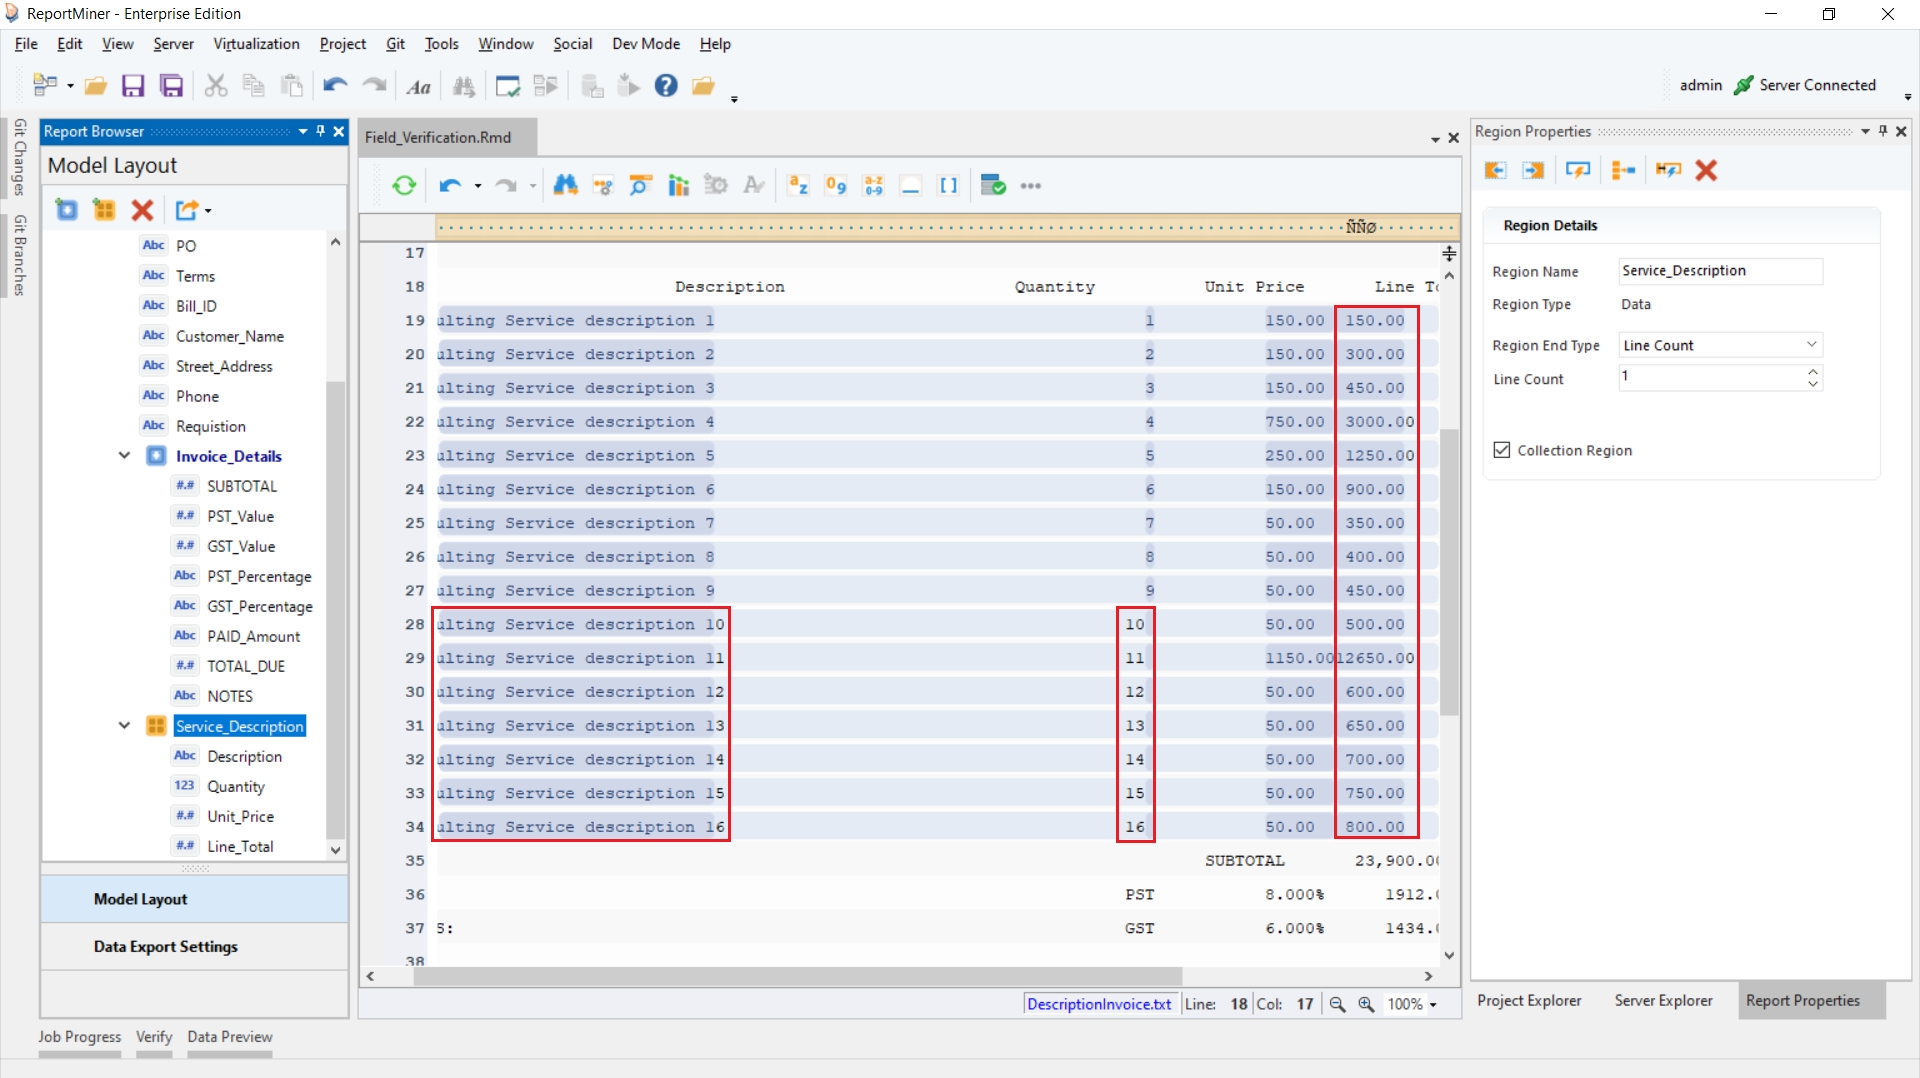Collapse the Service_Description tree node

pyautogui.click(x=124, y=726)
